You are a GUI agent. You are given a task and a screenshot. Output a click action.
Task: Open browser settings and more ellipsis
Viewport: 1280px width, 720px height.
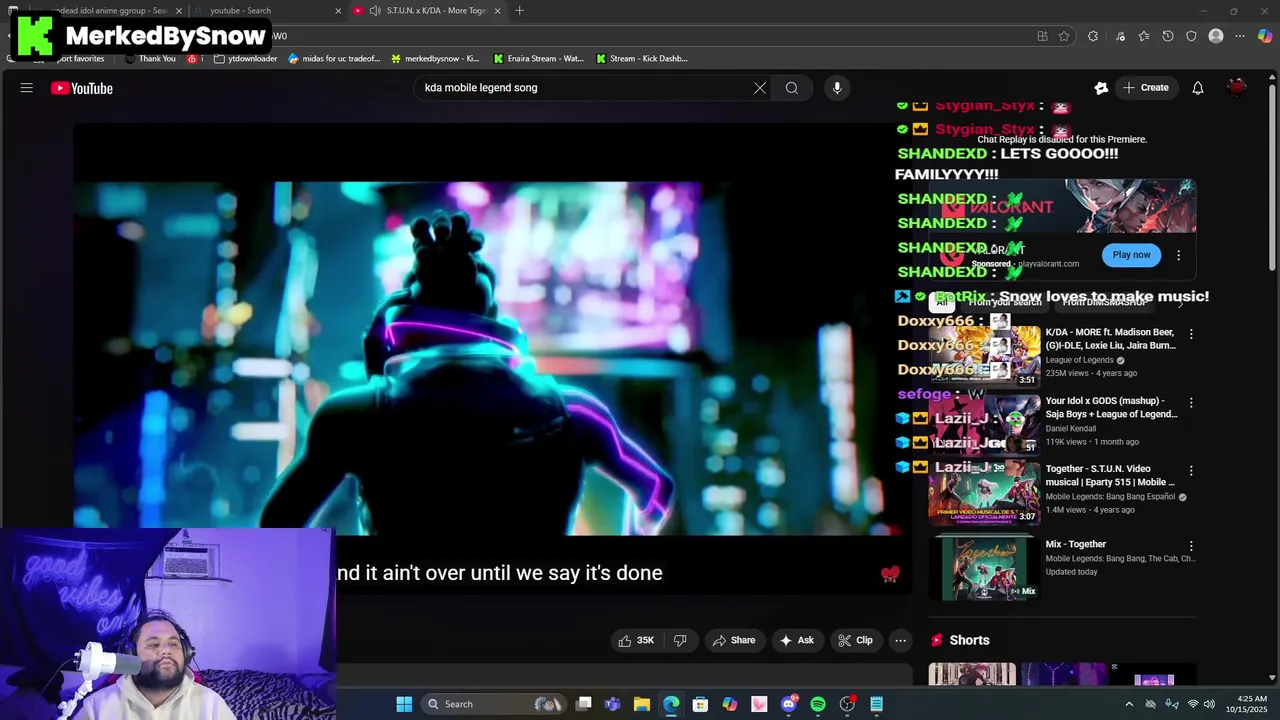pyautogui.click(x=1240, y=36)
